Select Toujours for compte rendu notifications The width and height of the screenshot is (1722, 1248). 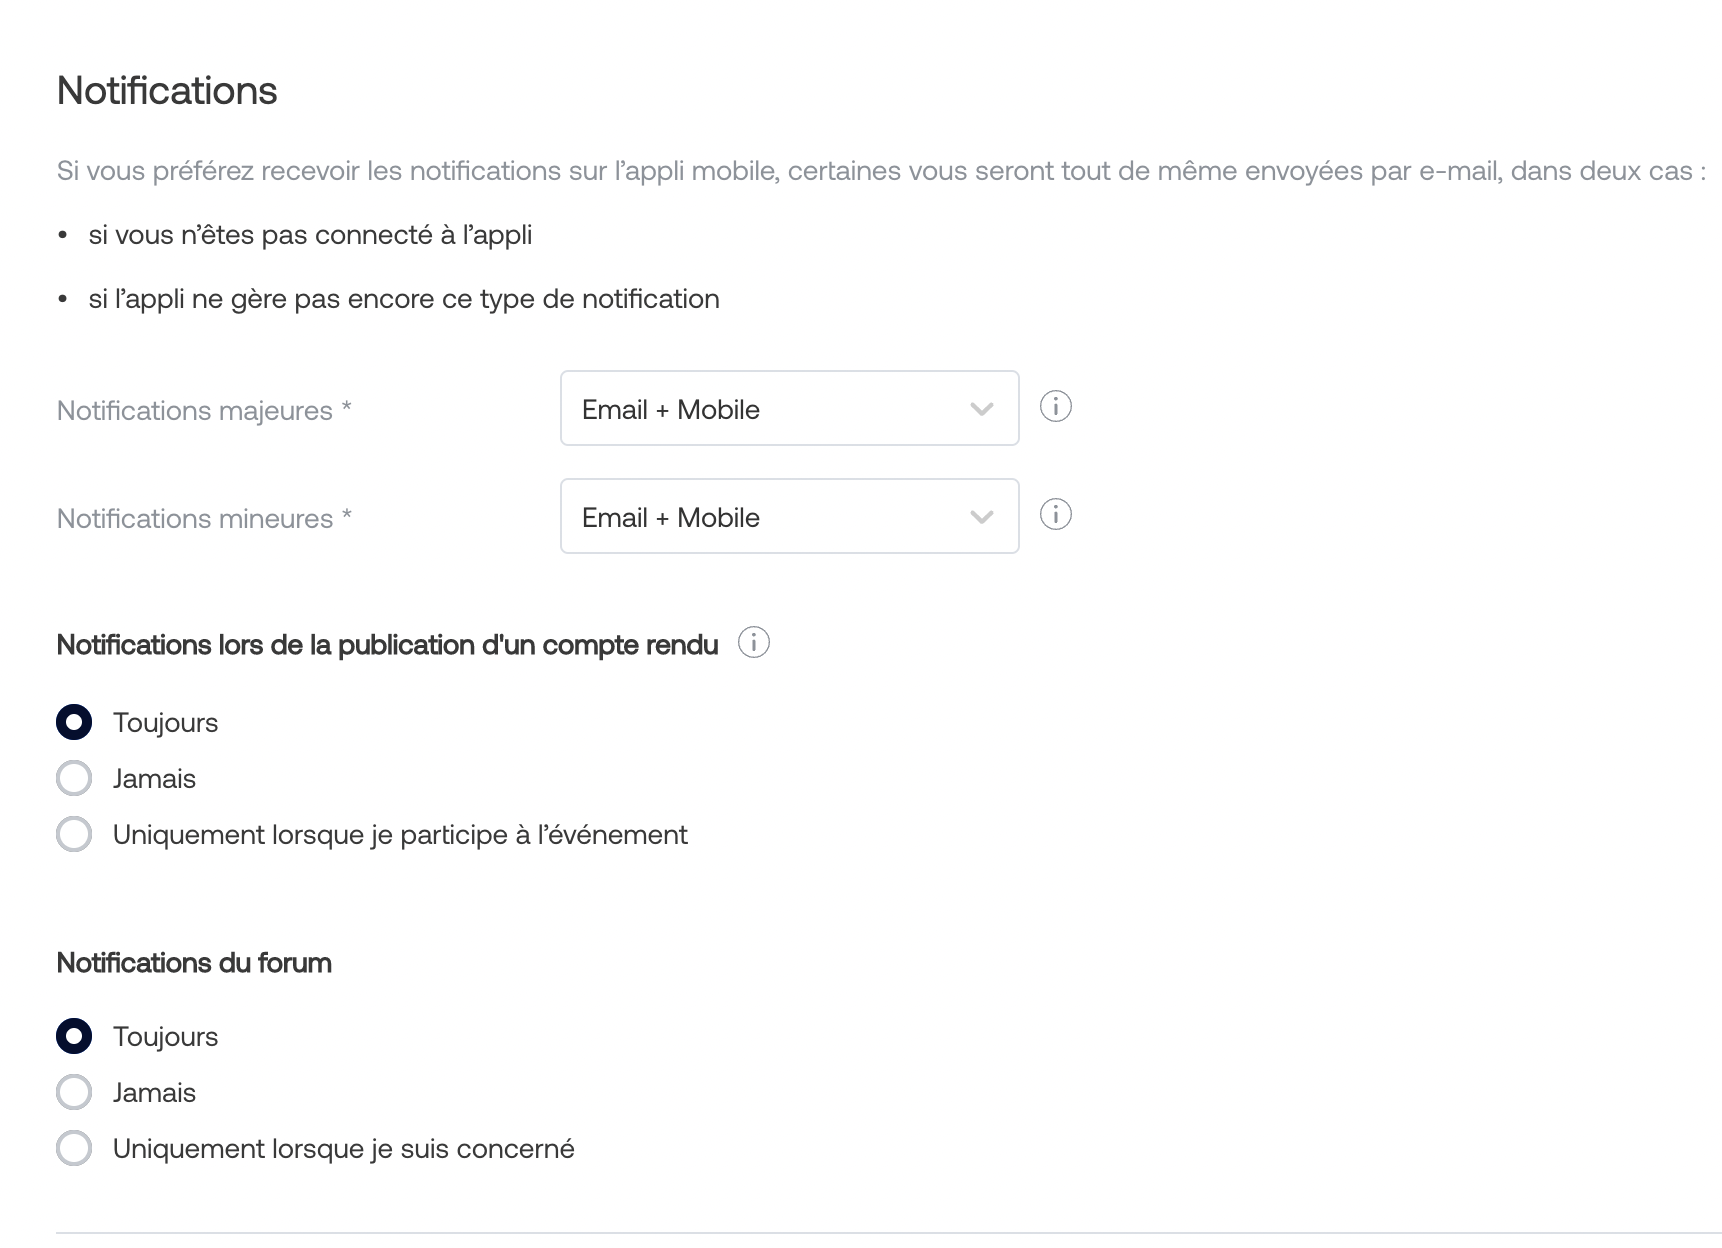pyautogui.click(x=74, y=722)
